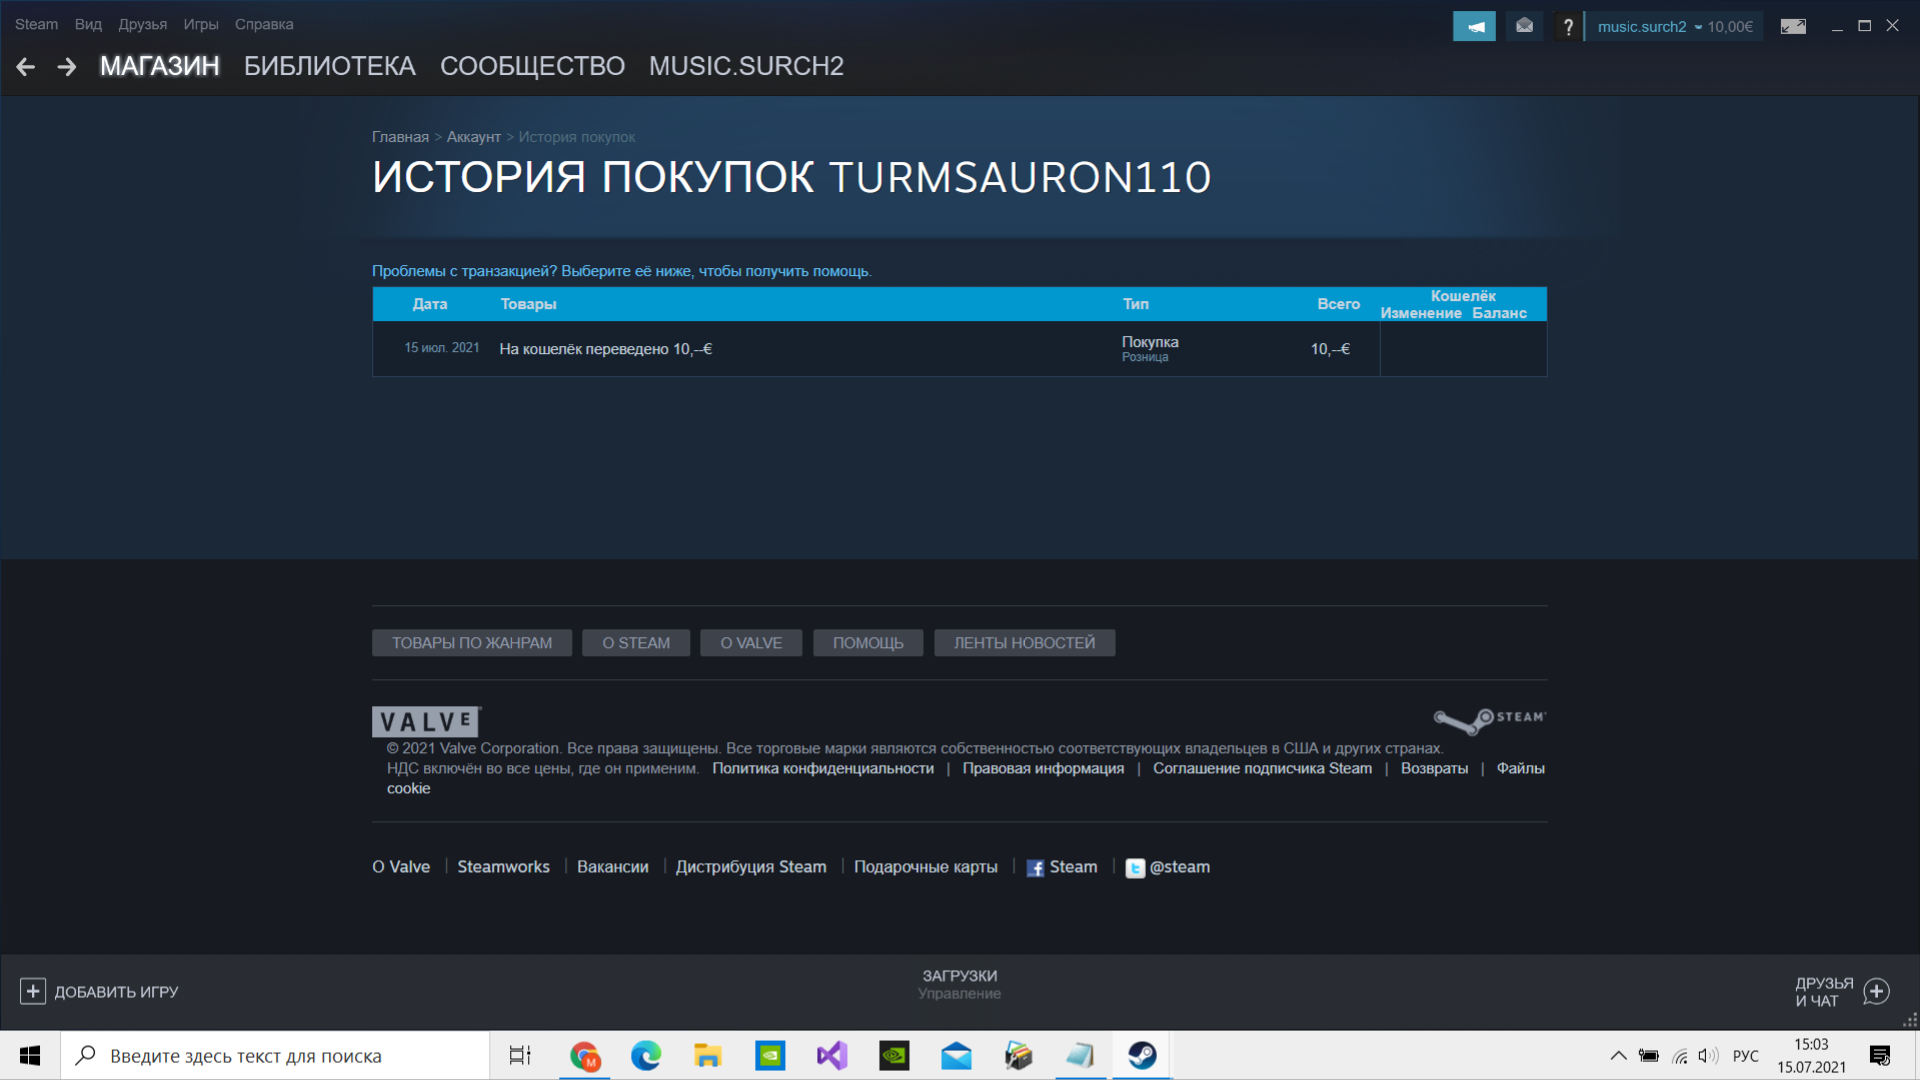Open the Windows Start menu

point(30,1056)
